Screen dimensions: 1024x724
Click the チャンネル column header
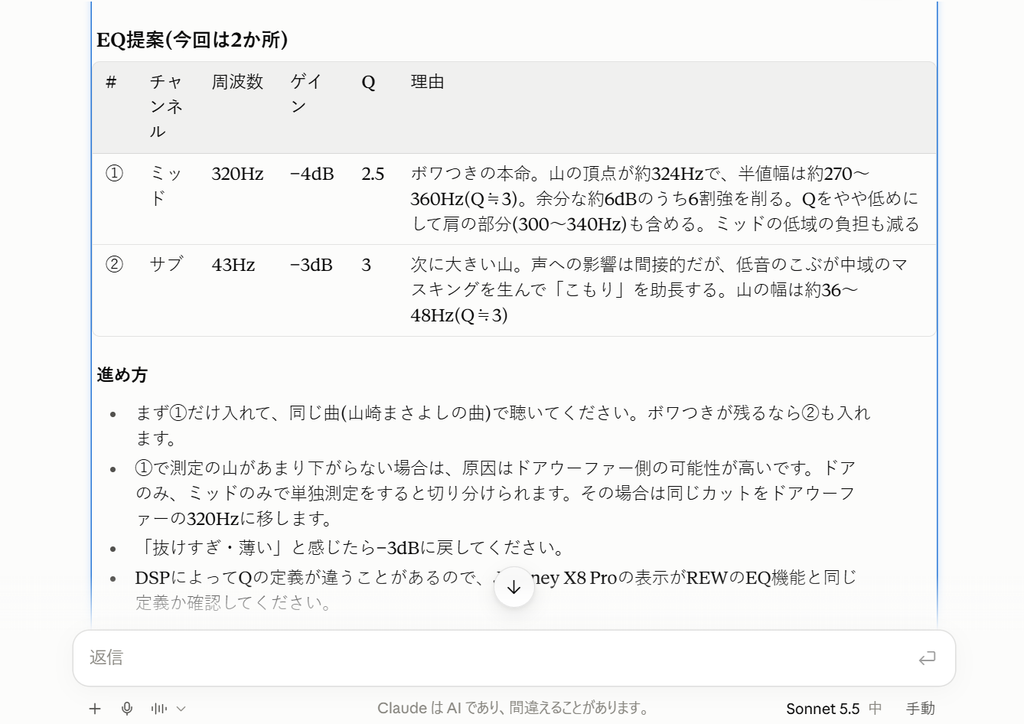[x=167, y=106]
